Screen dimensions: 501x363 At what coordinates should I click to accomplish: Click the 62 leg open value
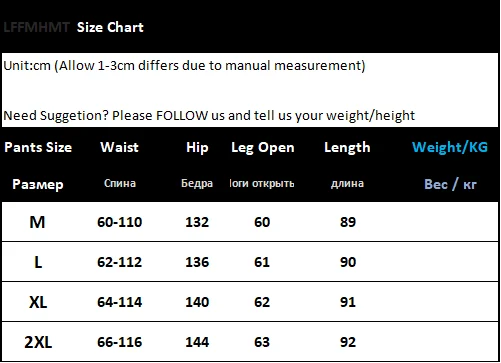(x=262, y=302)
